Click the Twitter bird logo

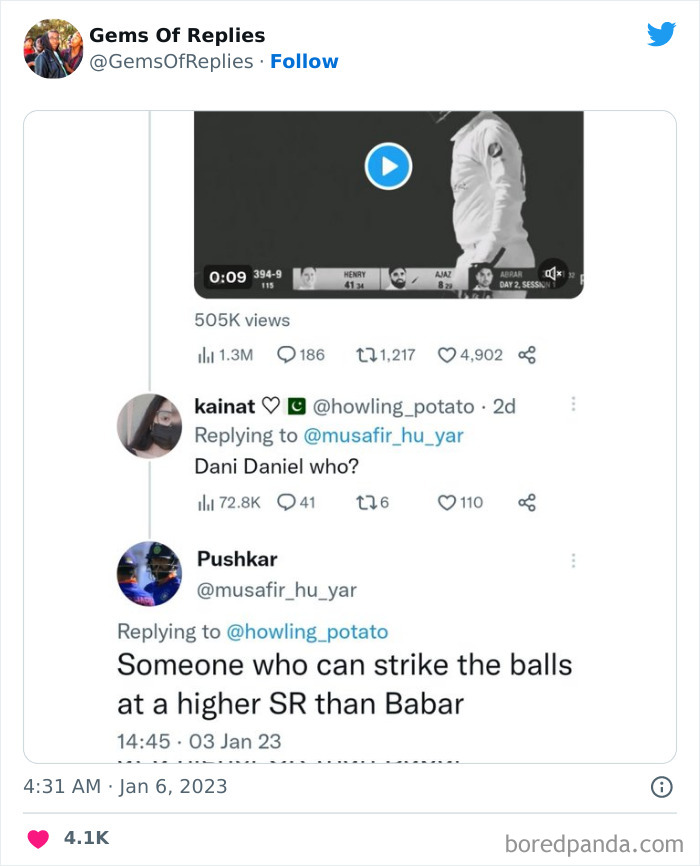coord(661,35)
